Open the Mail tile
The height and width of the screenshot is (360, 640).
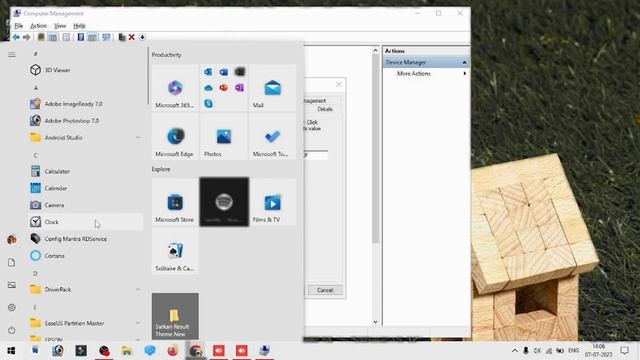272,88
